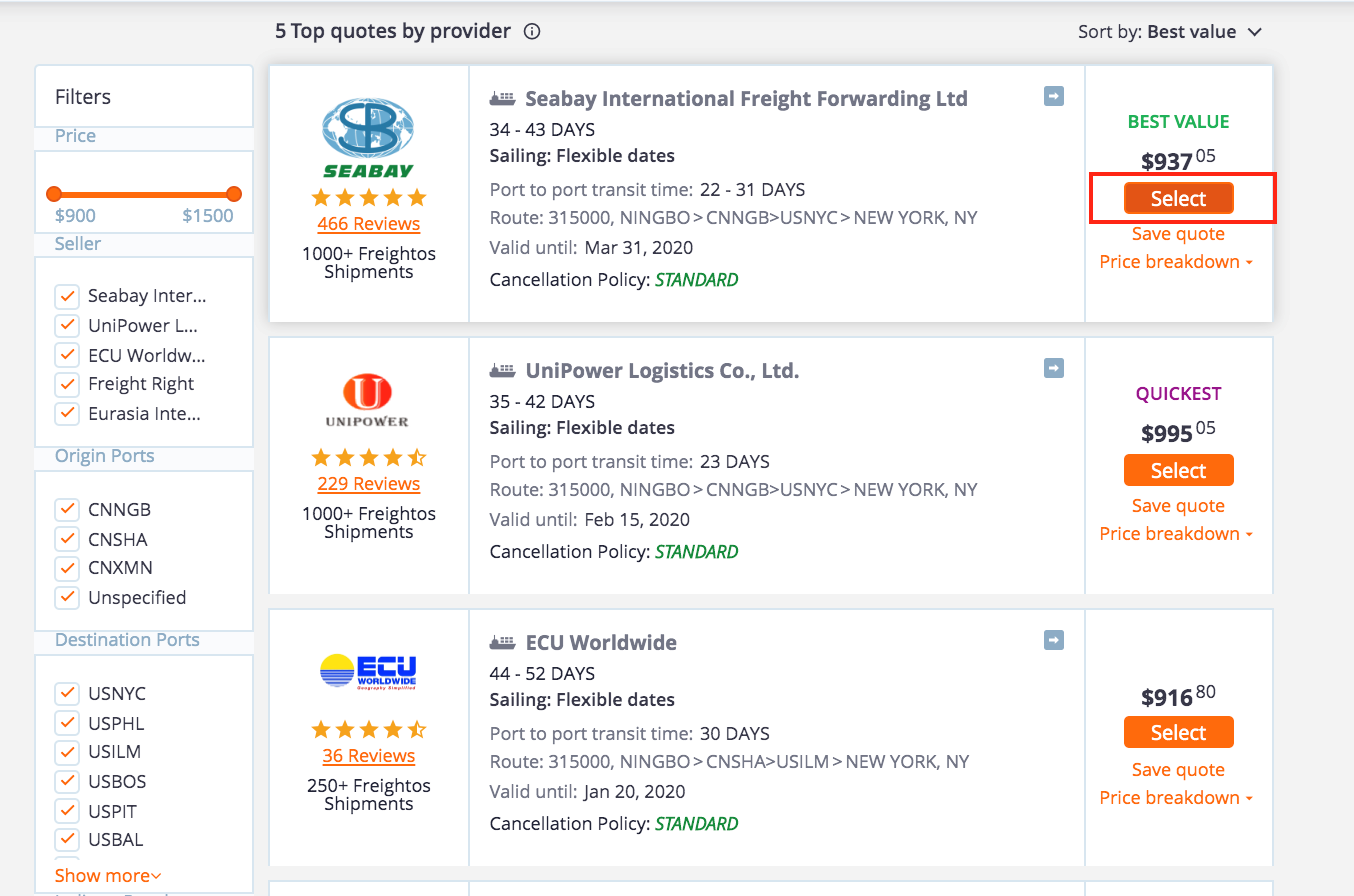The width and height of the screenshot is (1354, 896).
Task: Open the 36 Reviews link
Action: [368, 756]
